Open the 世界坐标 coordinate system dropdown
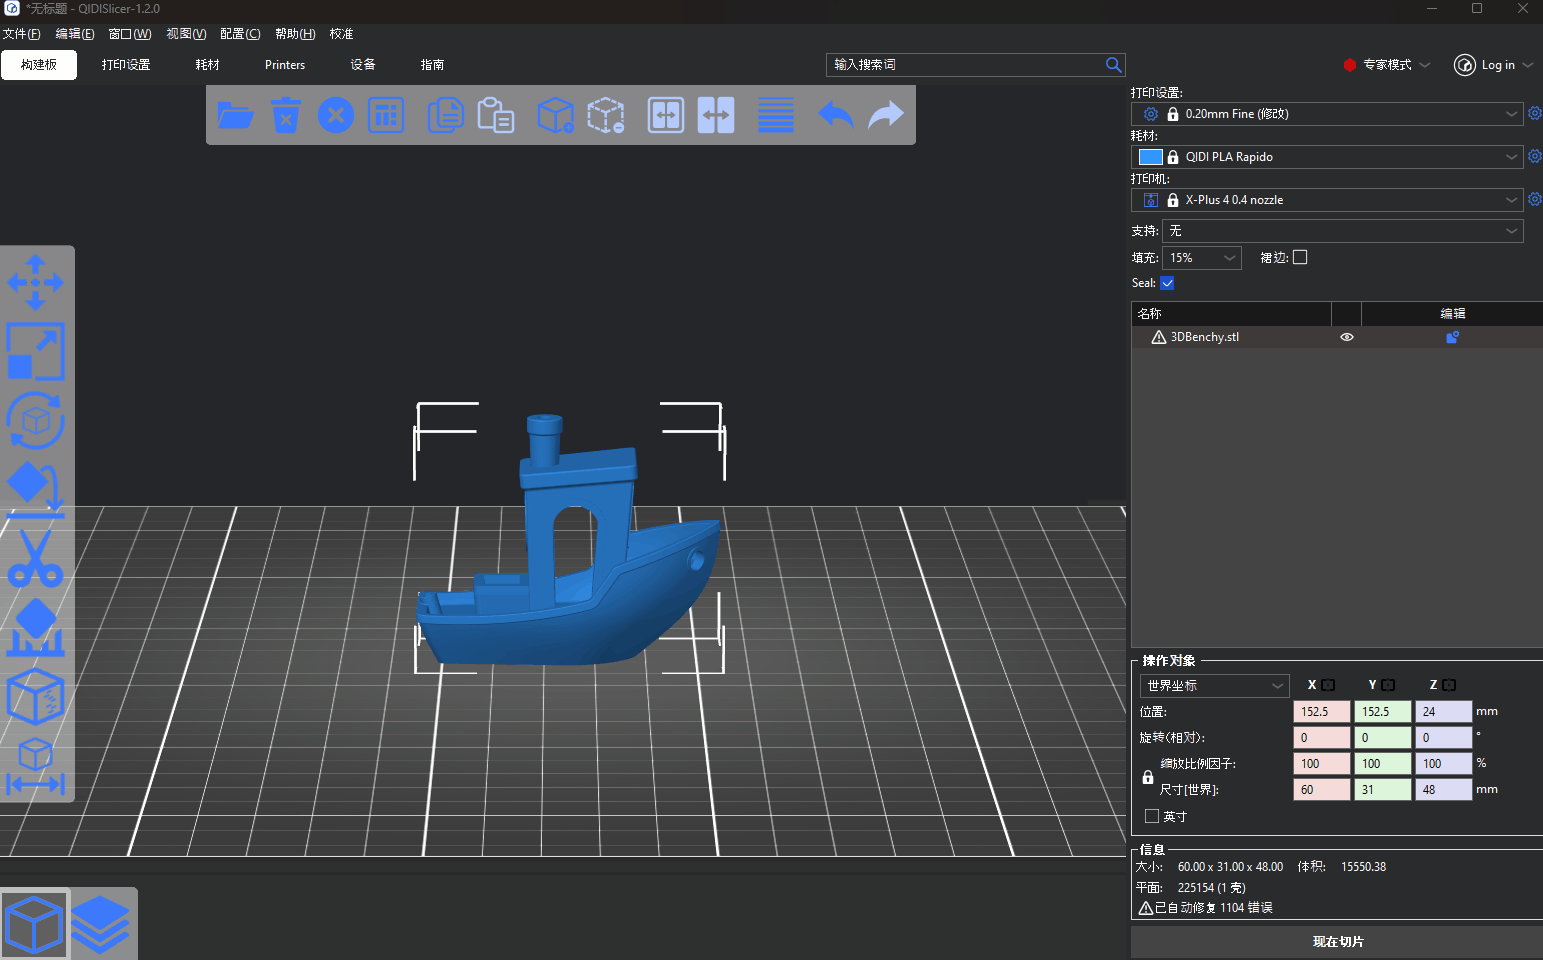Screen dimensions: 1543x960 [1214, 686]
